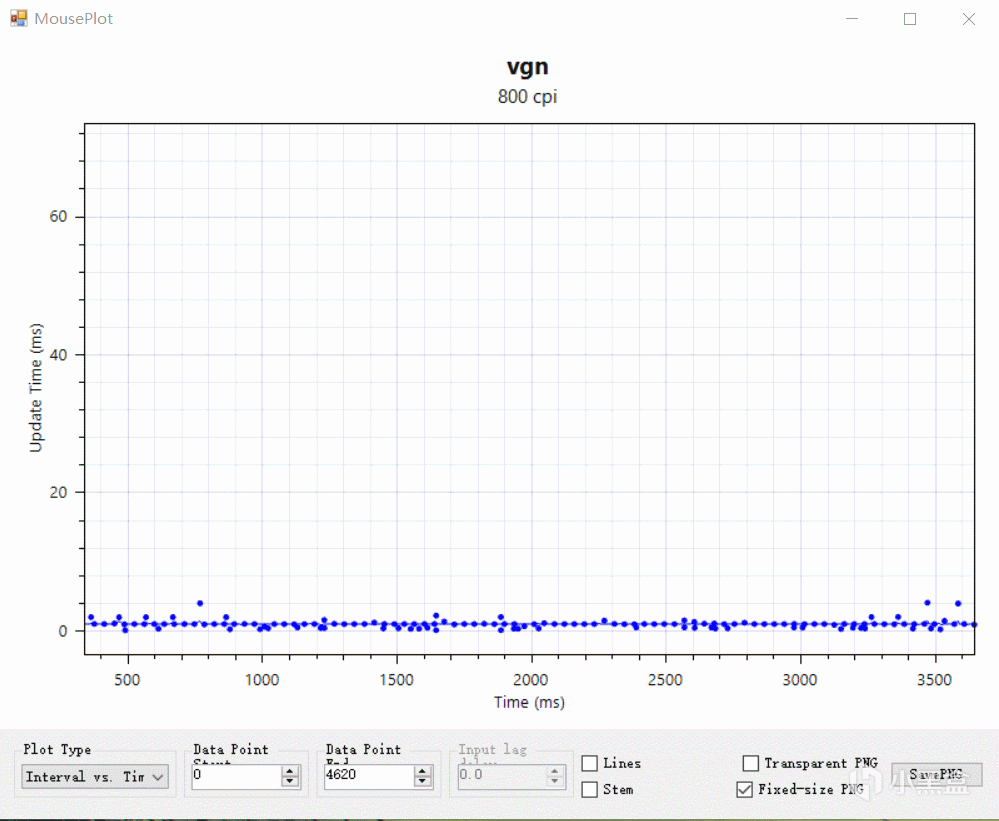Click the MousePlot title text

73,18
